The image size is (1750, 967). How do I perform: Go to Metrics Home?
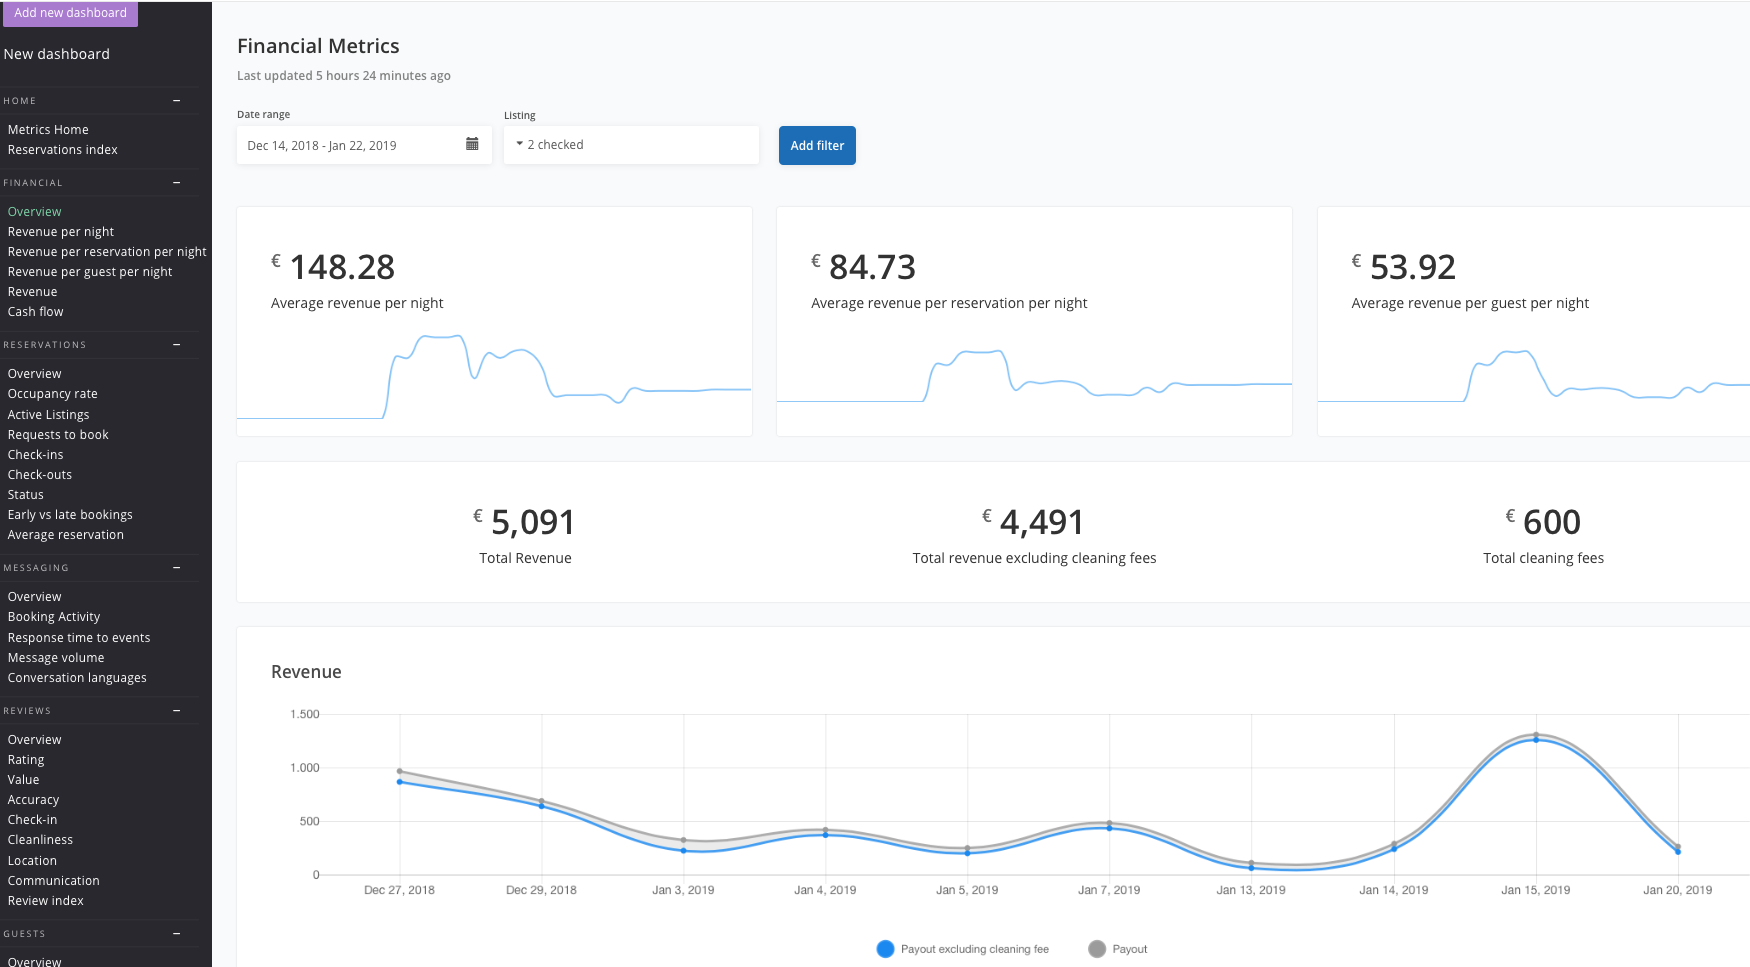tap(48, 130)
